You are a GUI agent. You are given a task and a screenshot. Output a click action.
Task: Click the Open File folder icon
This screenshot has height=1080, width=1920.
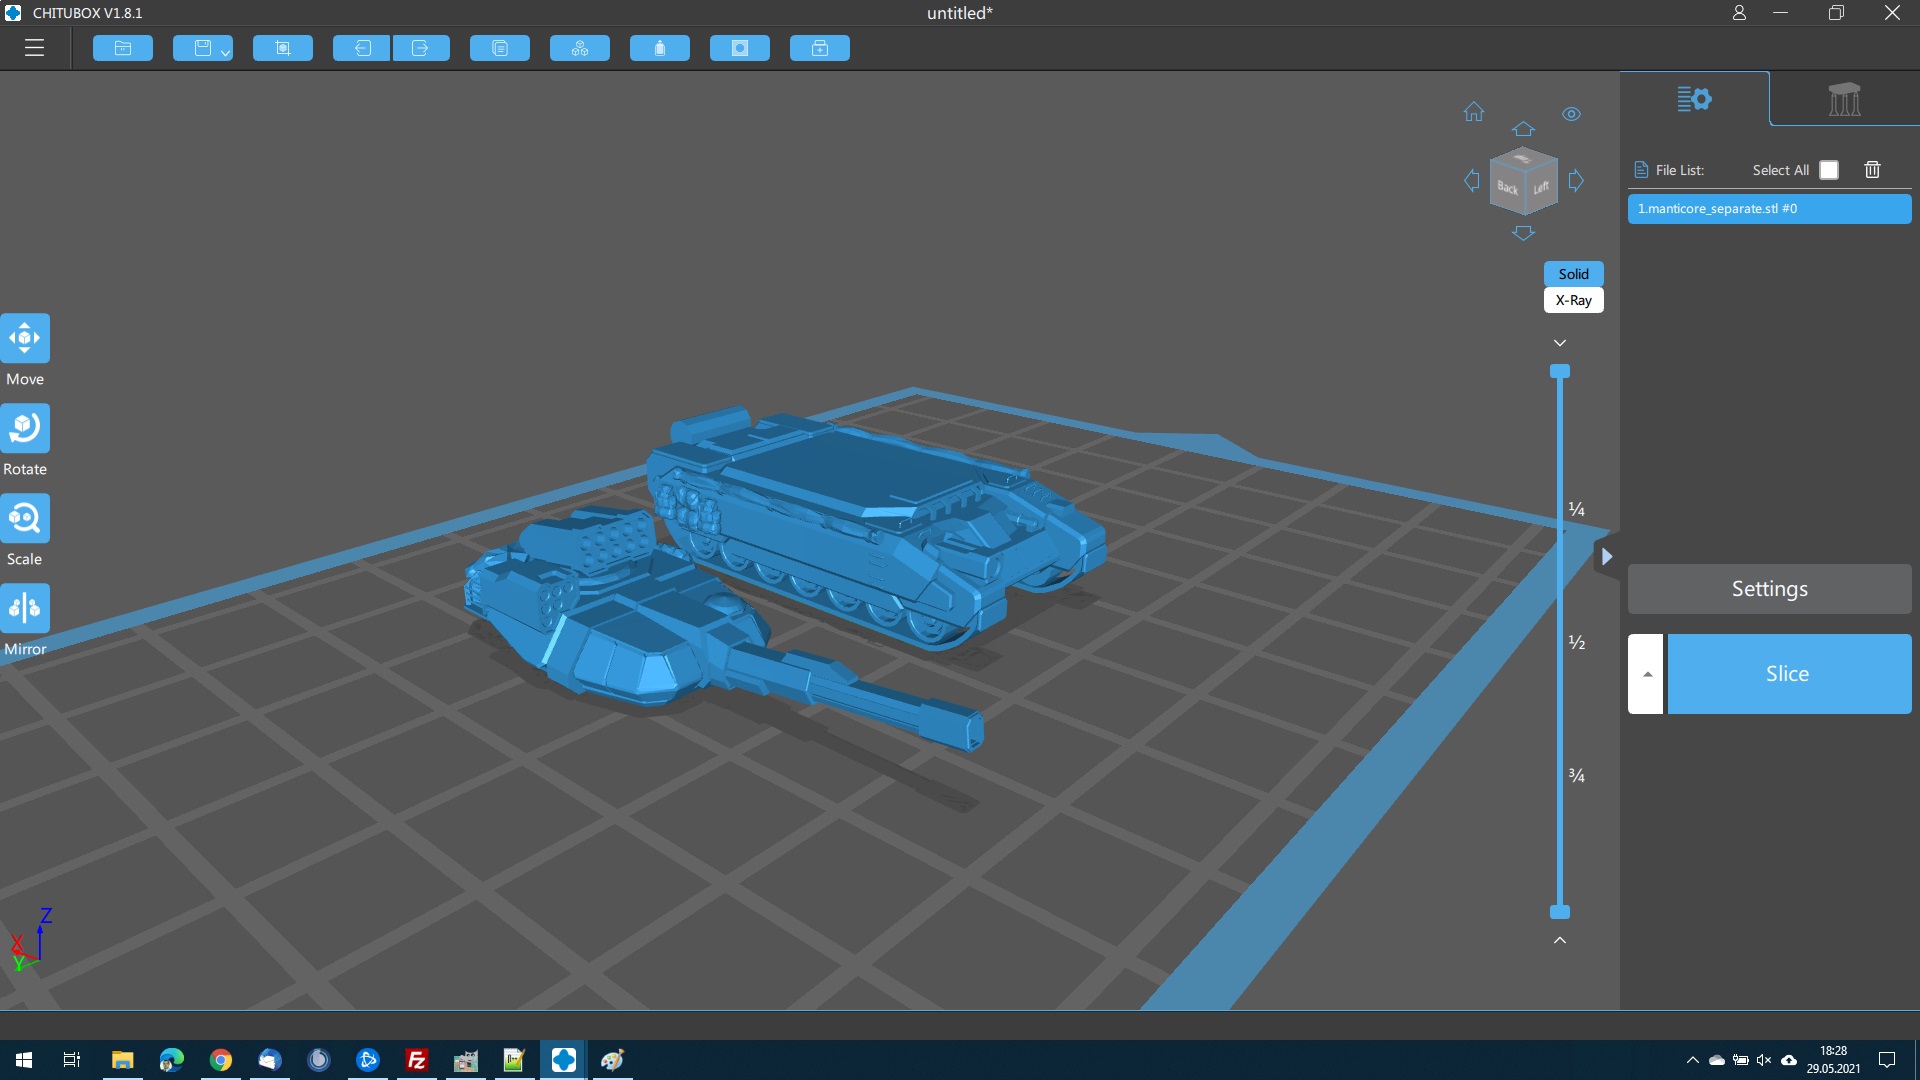123,48
